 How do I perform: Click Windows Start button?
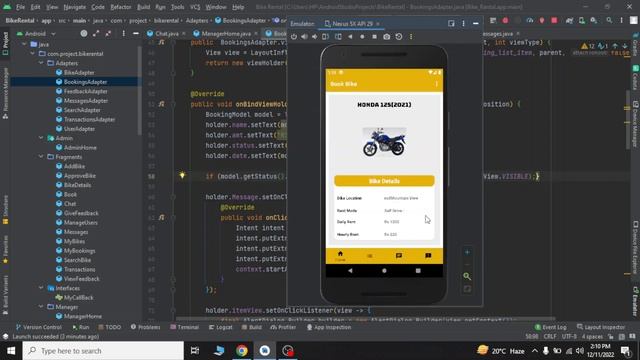(x=11, y=351)
